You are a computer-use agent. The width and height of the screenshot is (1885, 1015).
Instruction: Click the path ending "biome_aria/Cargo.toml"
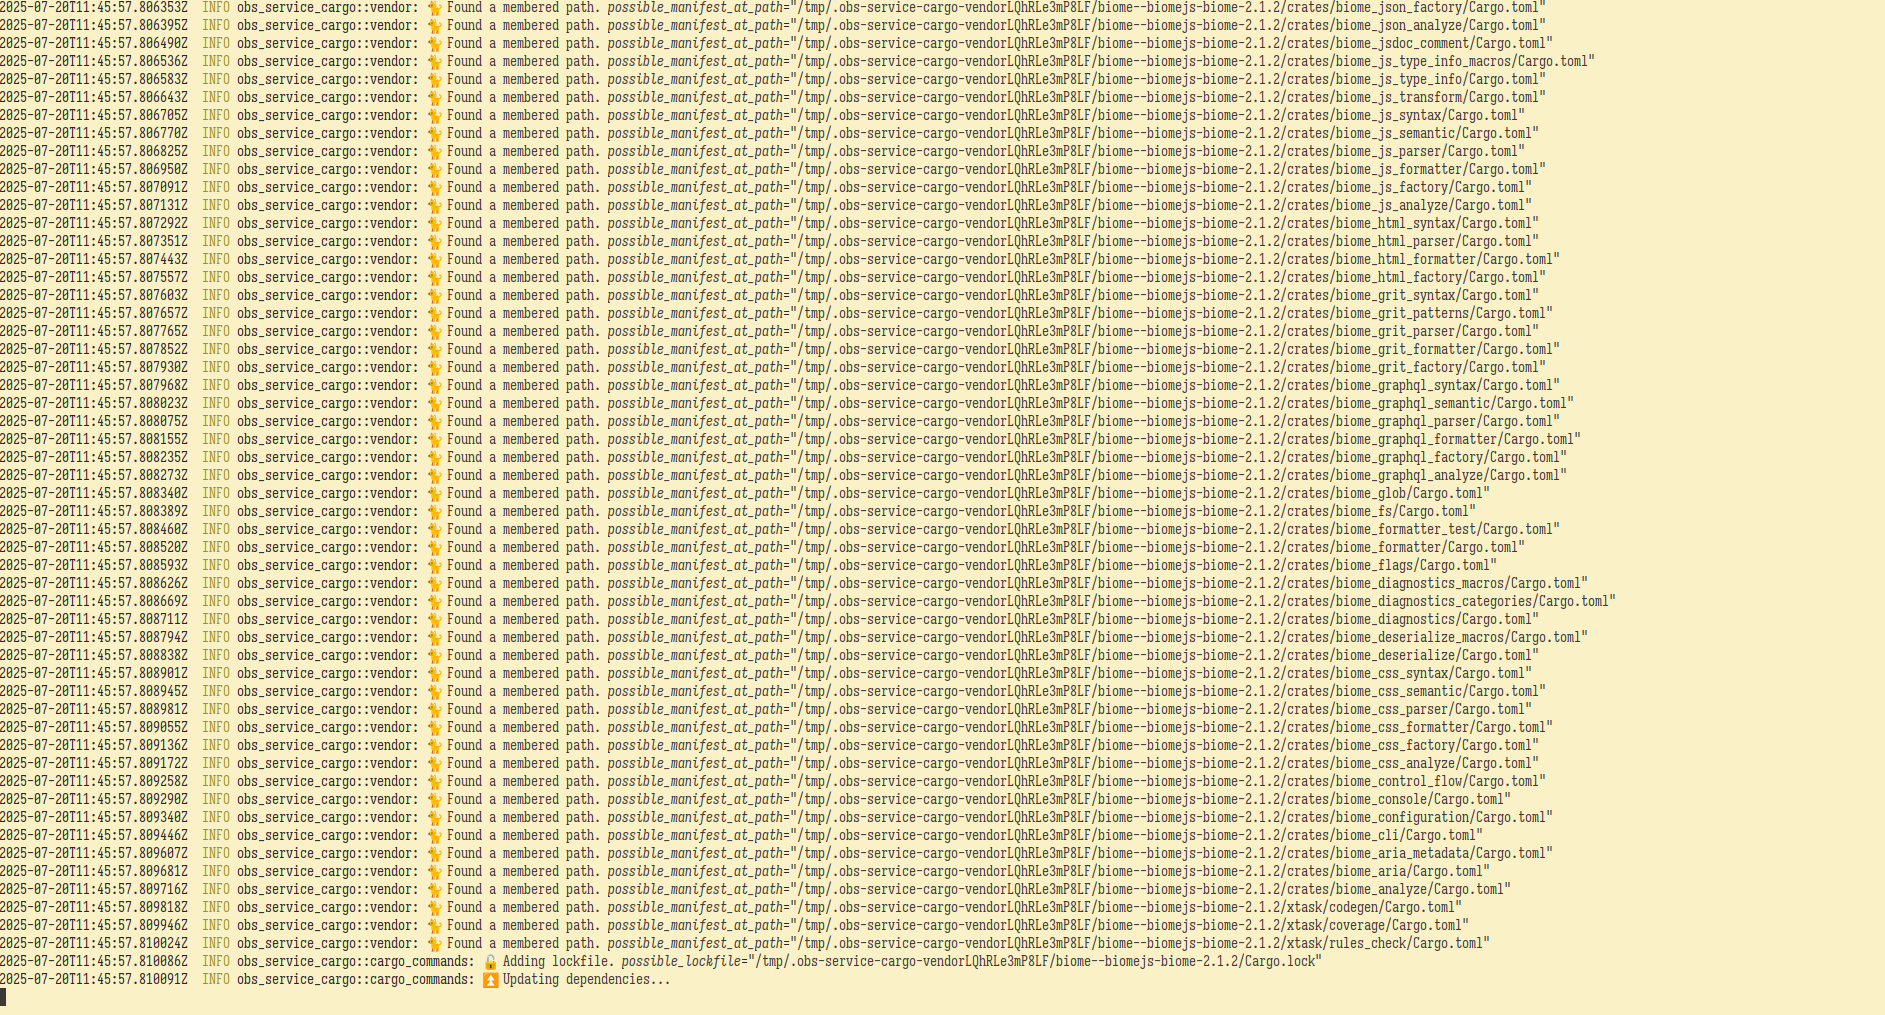(x=1139, y=871)
